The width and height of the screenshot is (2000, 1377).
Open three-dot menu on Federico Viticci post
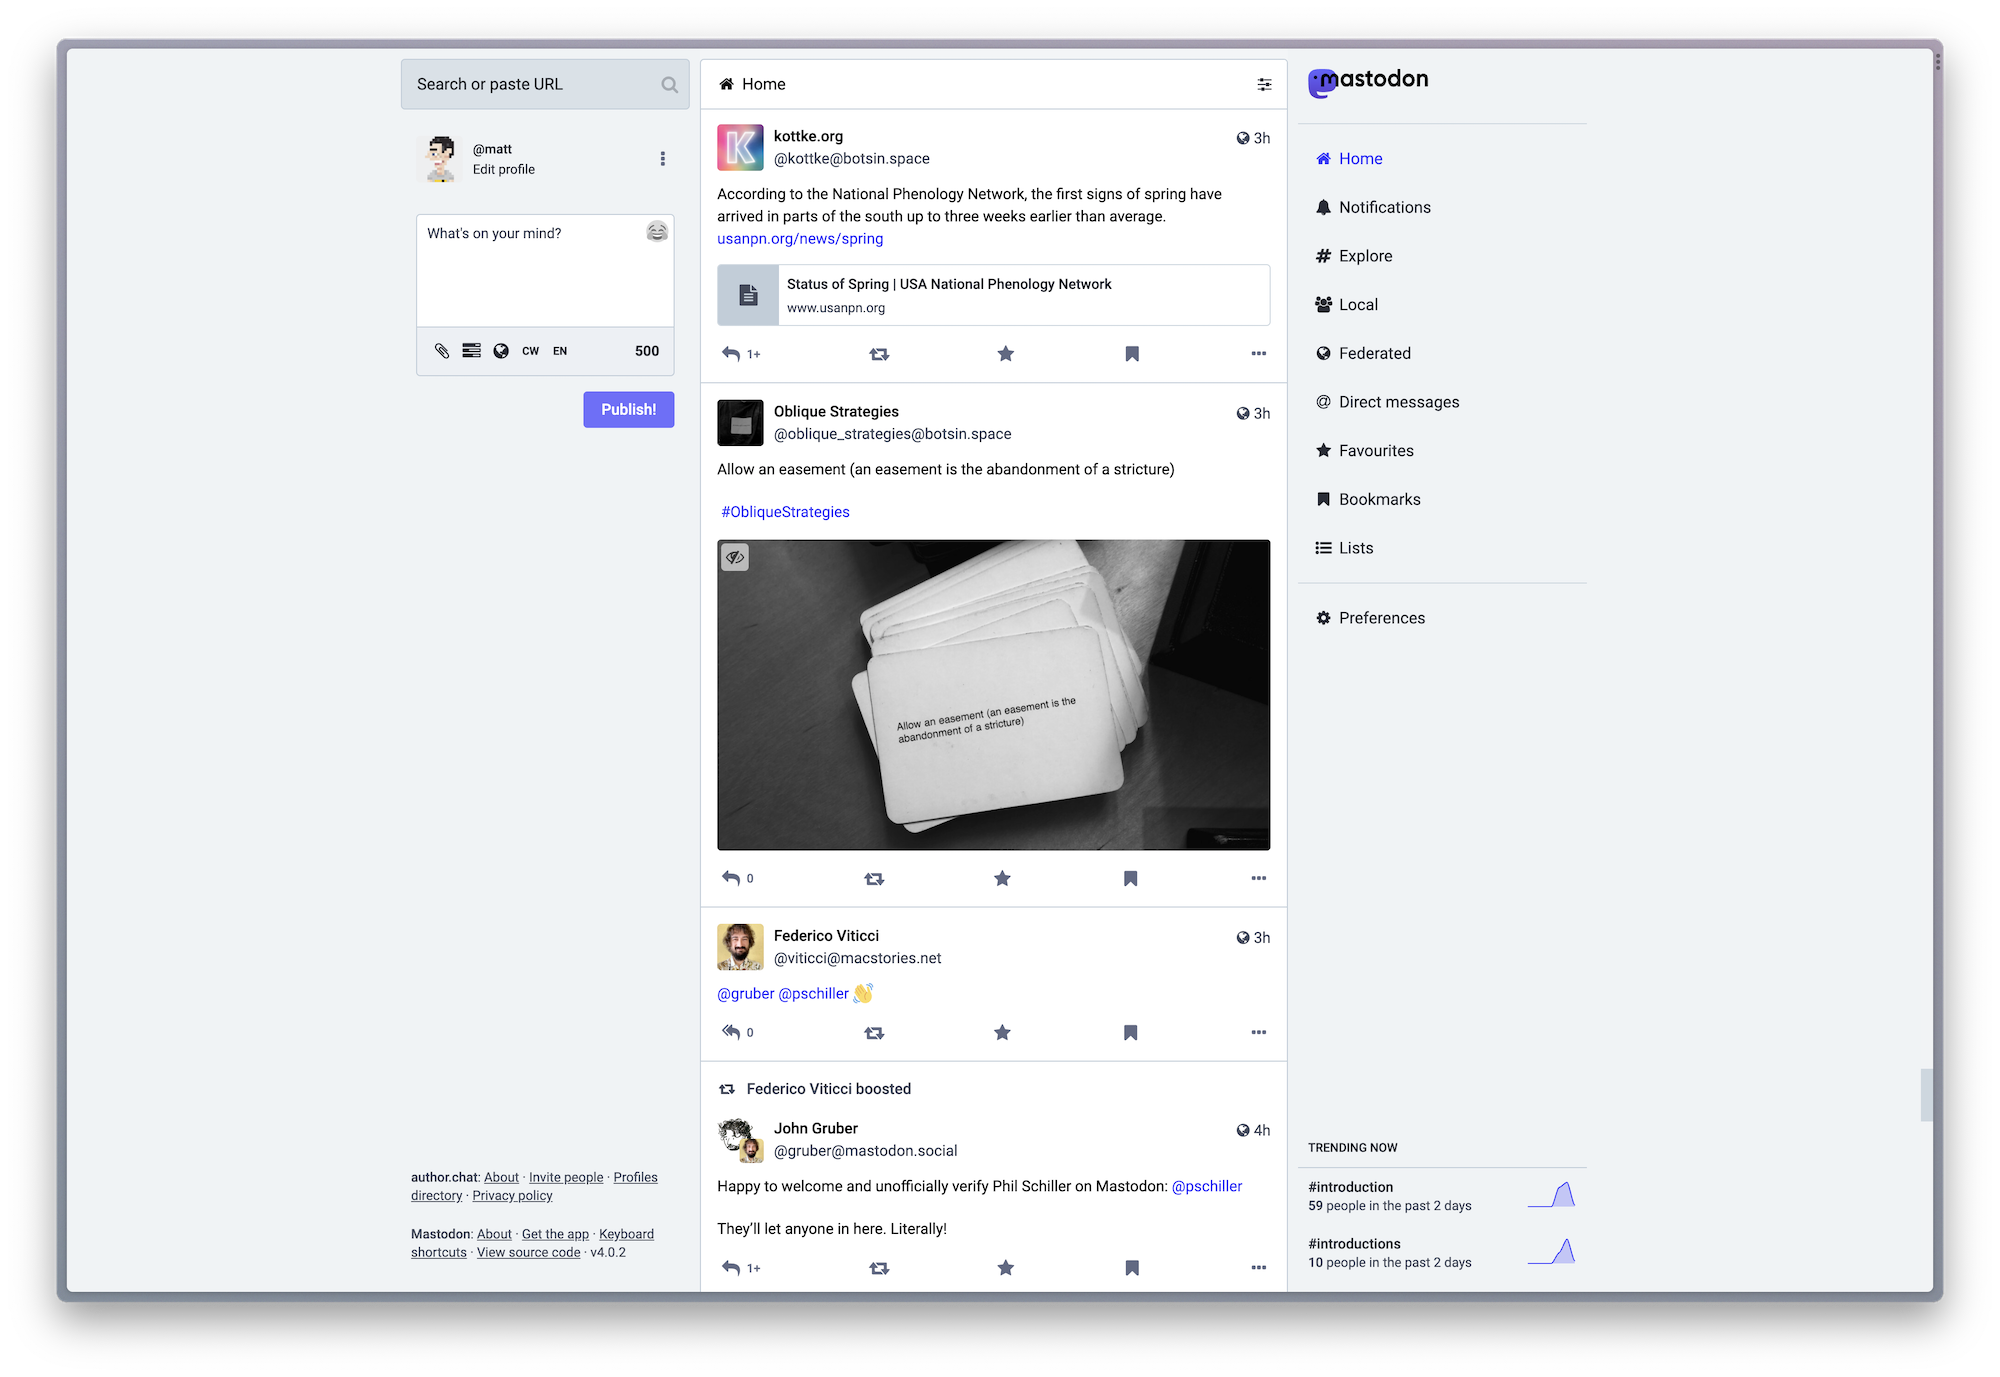1257,1034
